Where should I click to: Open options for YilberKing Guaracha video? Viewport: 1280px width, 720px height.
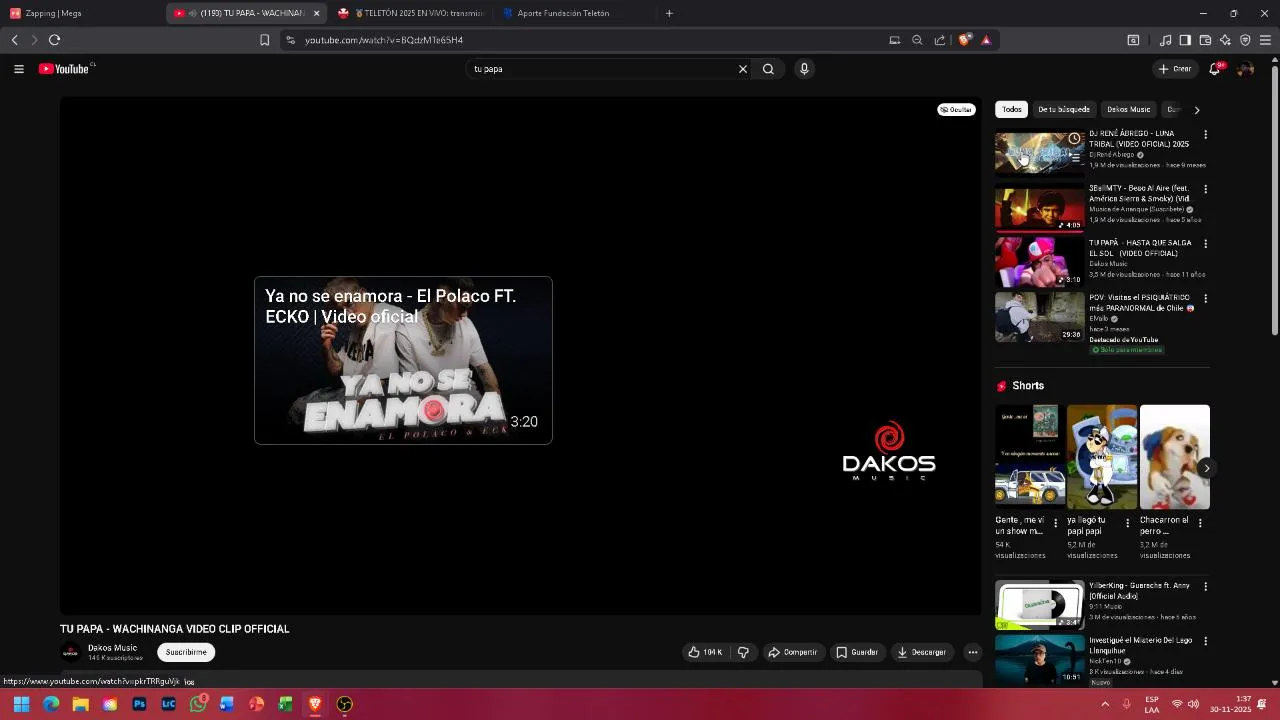pyautogui.click(x=1205, y=586)
